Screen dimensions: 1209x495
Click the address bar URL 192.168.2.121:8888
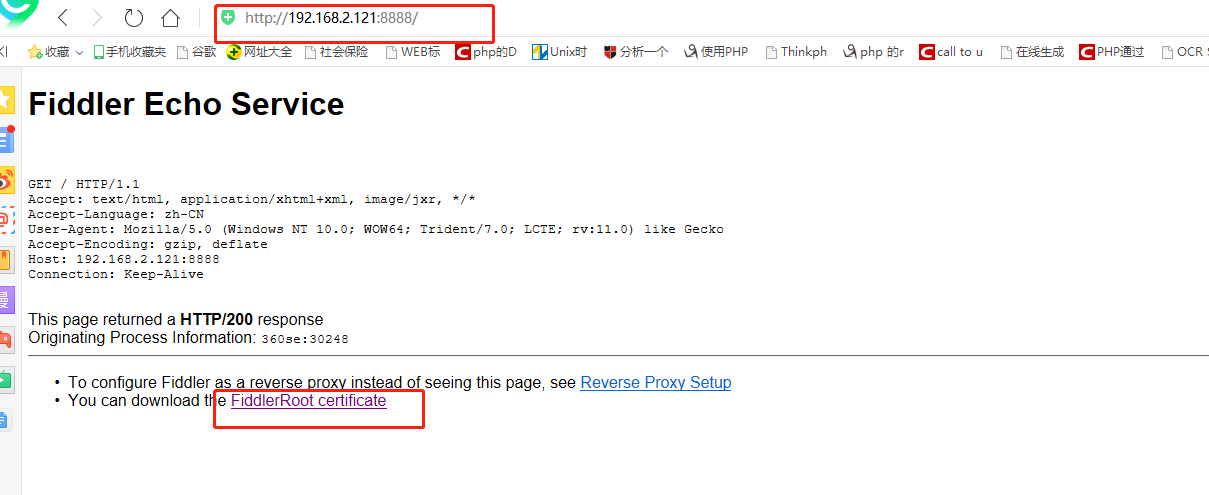pyautogui.click(x=331, y=18)
